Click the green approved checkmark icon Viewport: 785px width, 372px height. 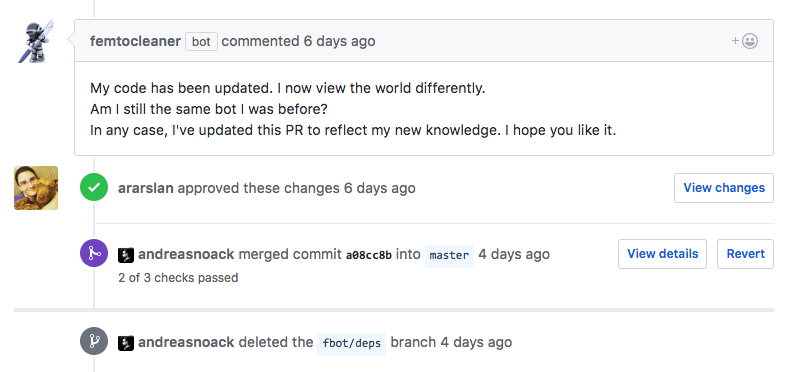pyautogui.click(x=94, y=188)
